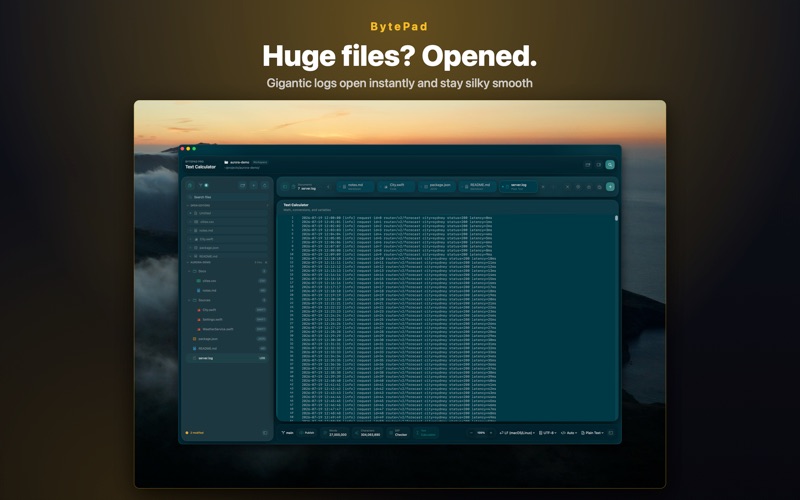Click the Words 27,000,000 counter
The width and height of the screenshot is (800, 500).
point(336,433)
